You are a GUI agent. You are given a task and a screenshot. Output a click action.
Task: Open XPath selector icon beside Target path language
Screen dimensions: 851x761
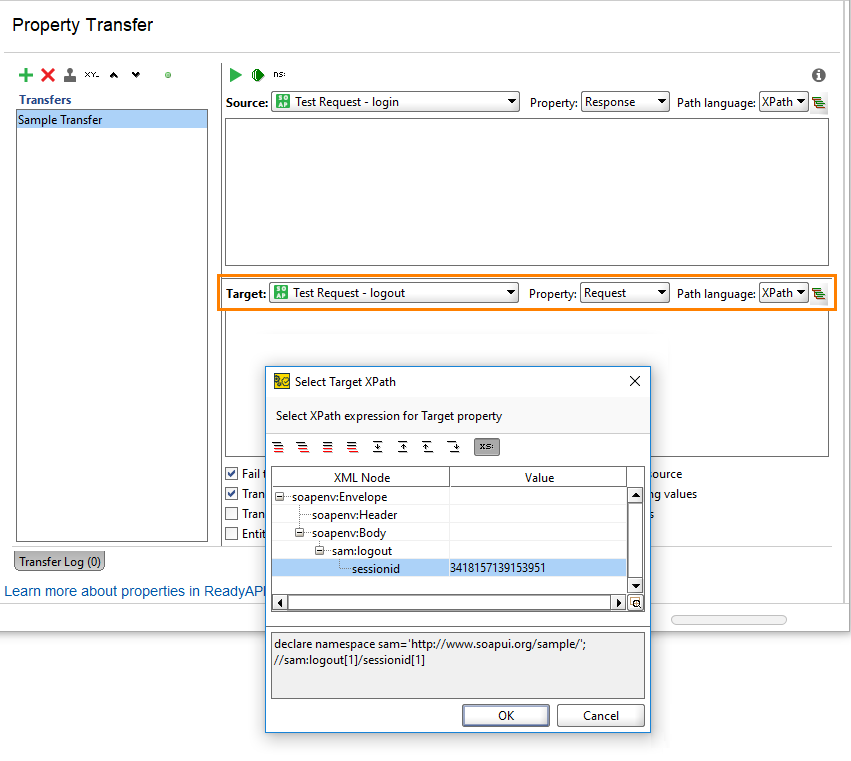pos(819,294)
